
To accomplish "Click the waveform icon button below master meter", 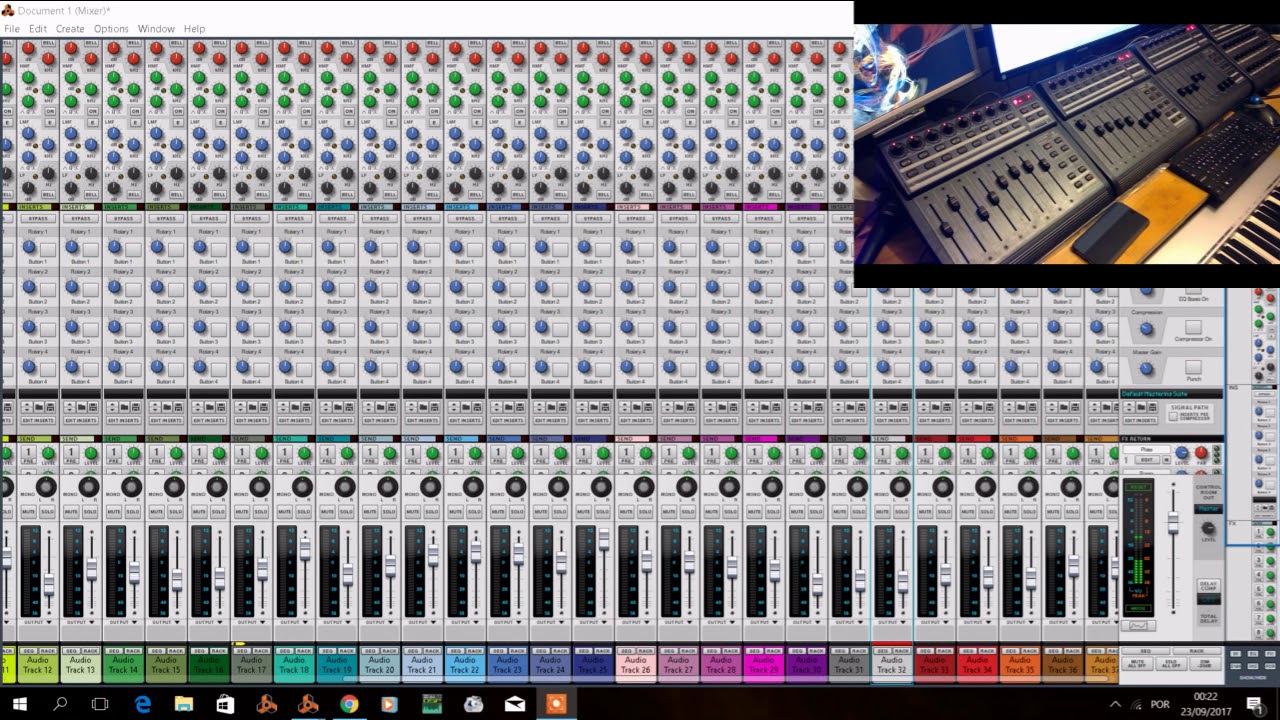I will point(1138,625).
